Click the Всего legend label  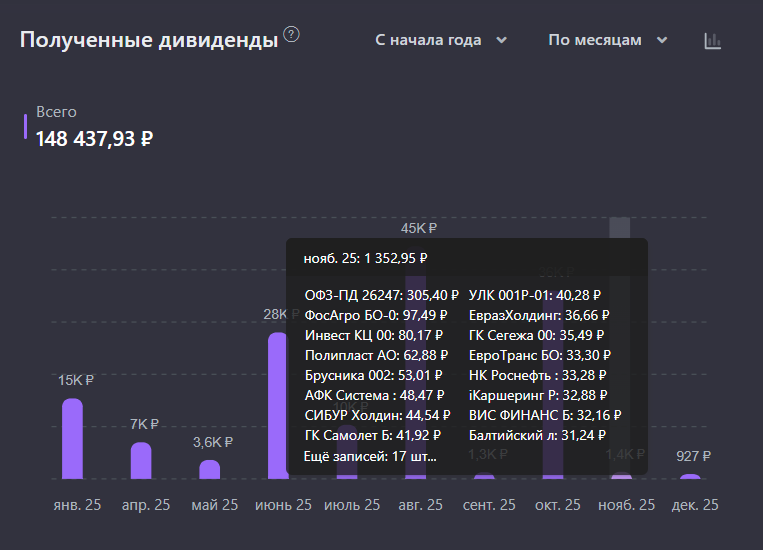point(56,111)
